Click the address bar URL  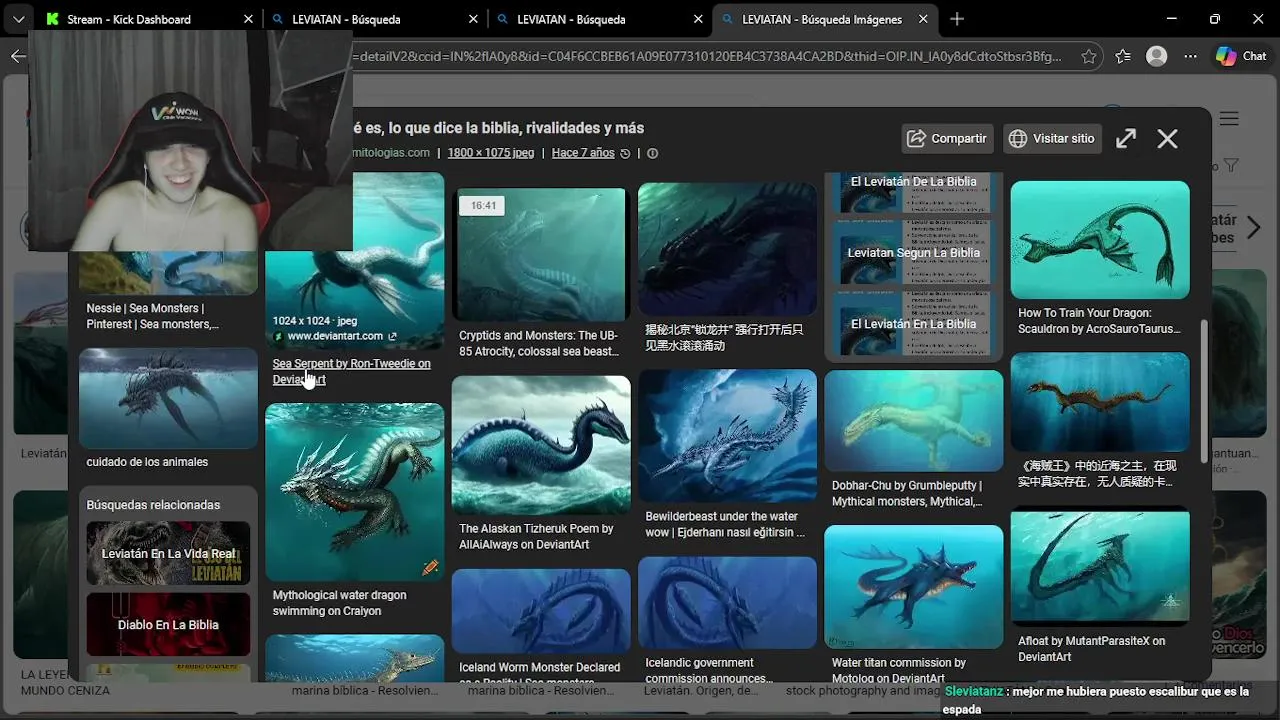point(707,57)
